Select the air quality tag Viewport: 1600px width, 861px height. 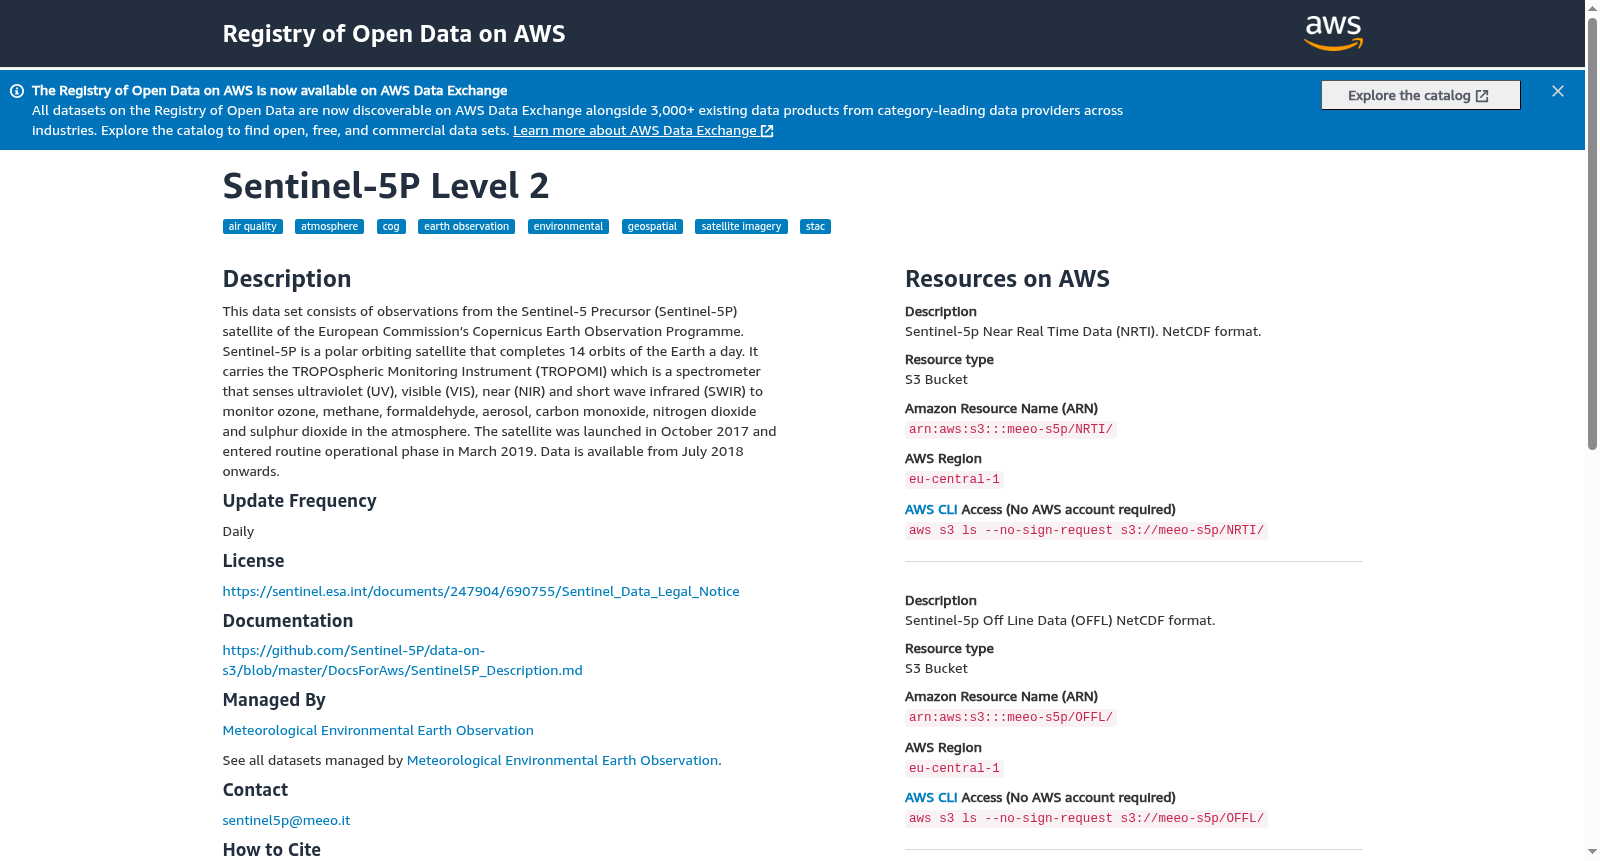(x=252, y=227)
